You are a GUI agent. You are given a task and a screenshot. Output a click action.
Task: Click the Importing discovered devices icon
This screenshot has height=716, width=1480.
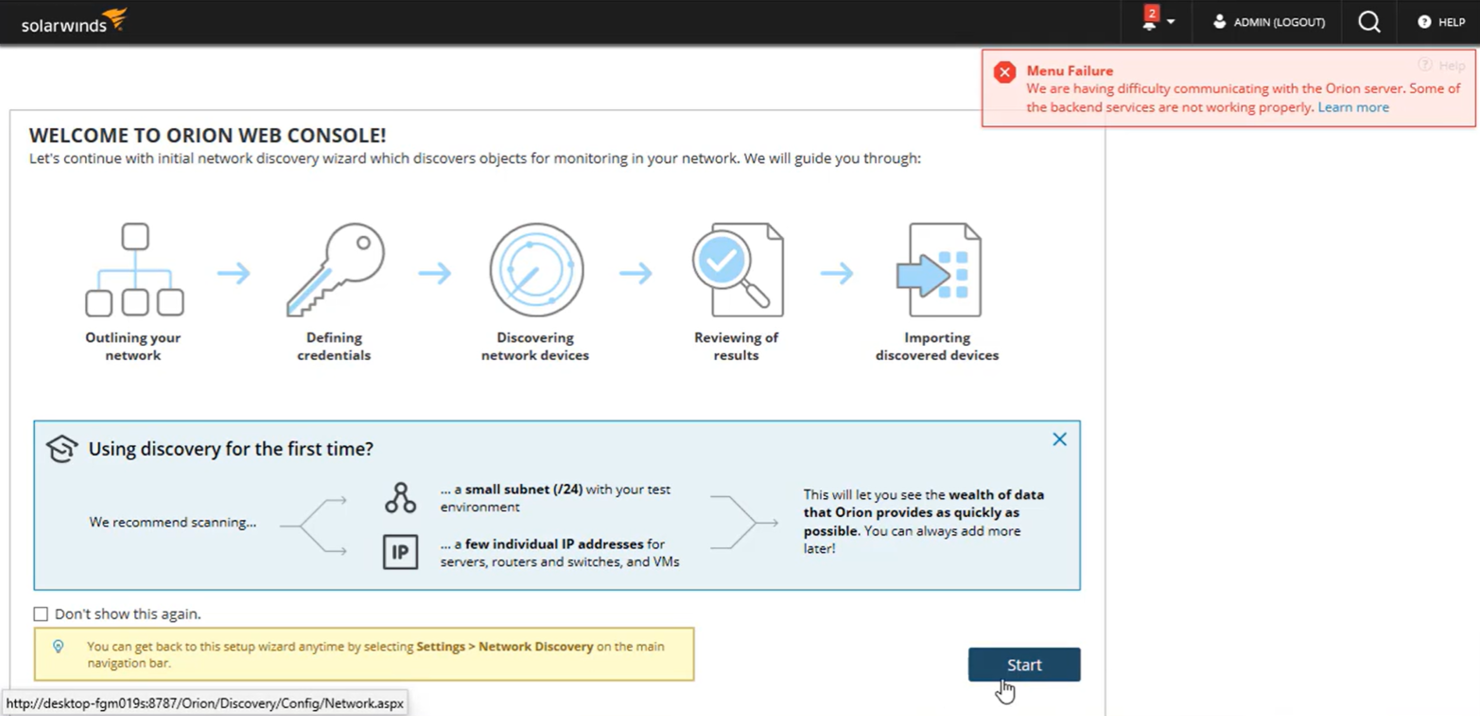pos(937,267)
